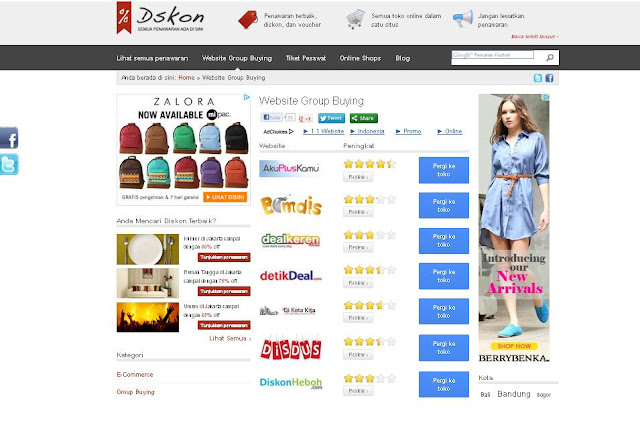Open 'Website Group Buying' menu item

pos(237,58)
